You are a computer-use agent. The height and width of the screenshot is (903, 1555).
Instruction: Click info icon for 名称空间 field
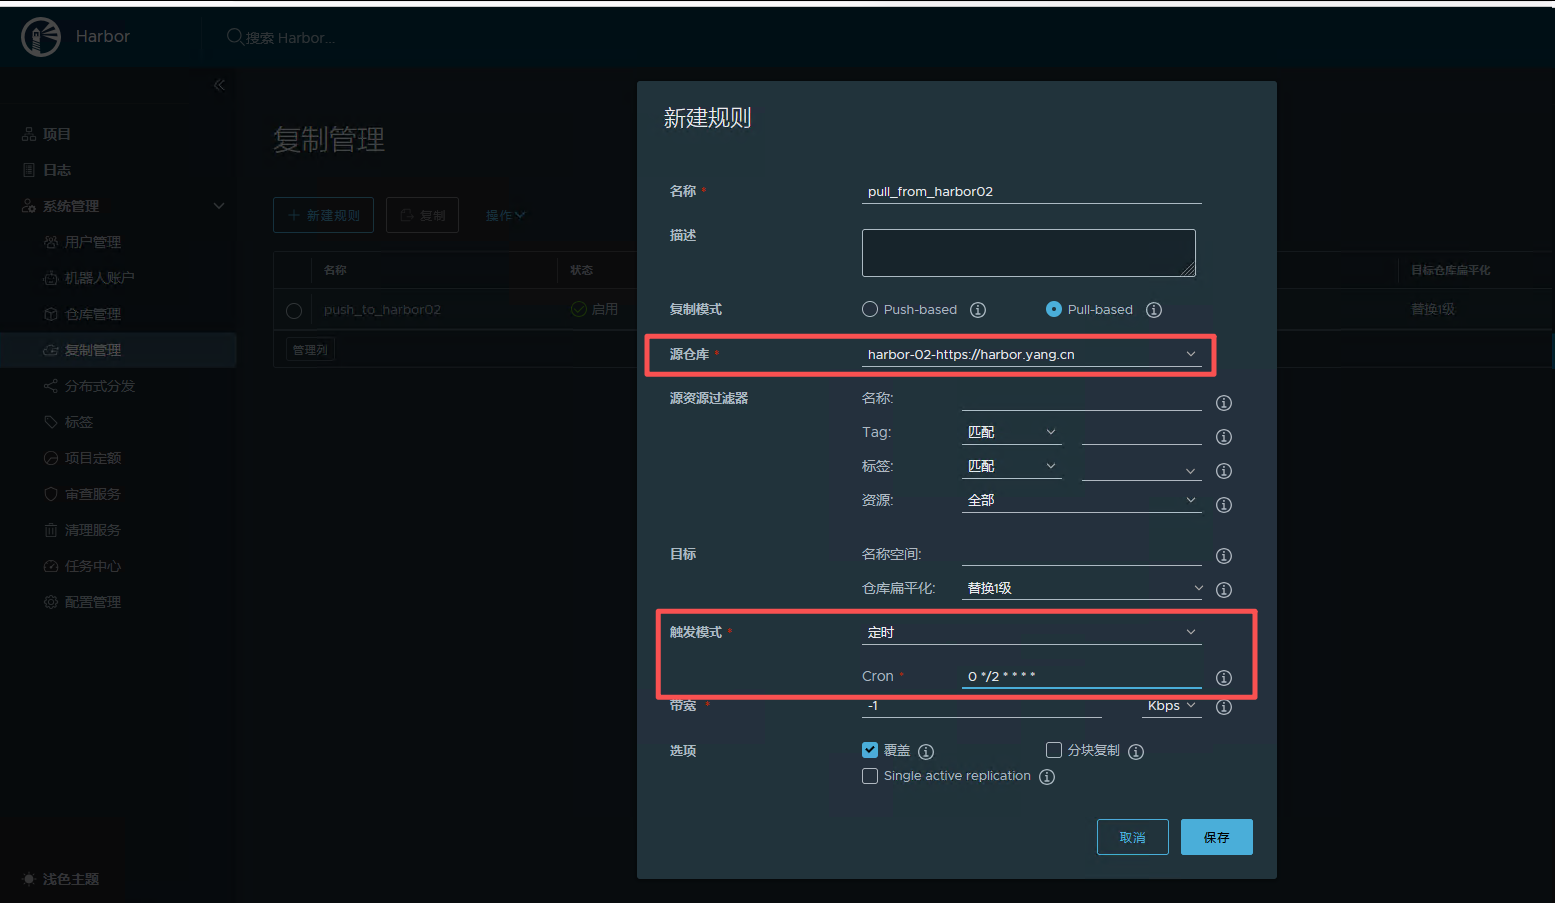click(x=1223, y=556)
